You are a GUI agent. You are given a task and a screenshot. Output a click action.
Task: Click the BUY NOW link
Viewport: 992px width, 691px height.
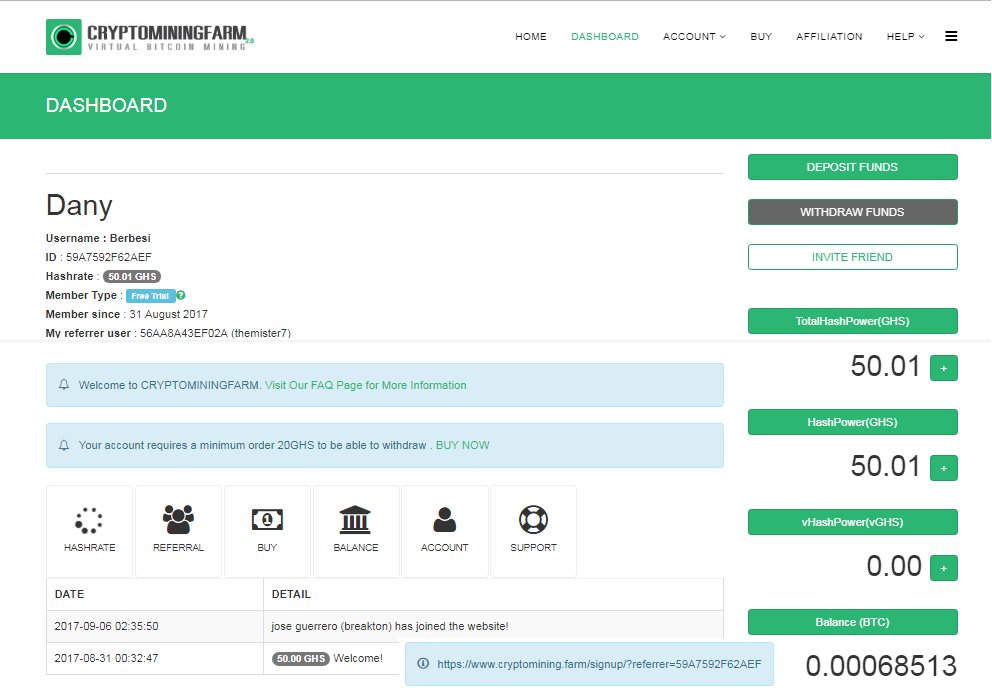pyautogui.click(x=462, y=445)
